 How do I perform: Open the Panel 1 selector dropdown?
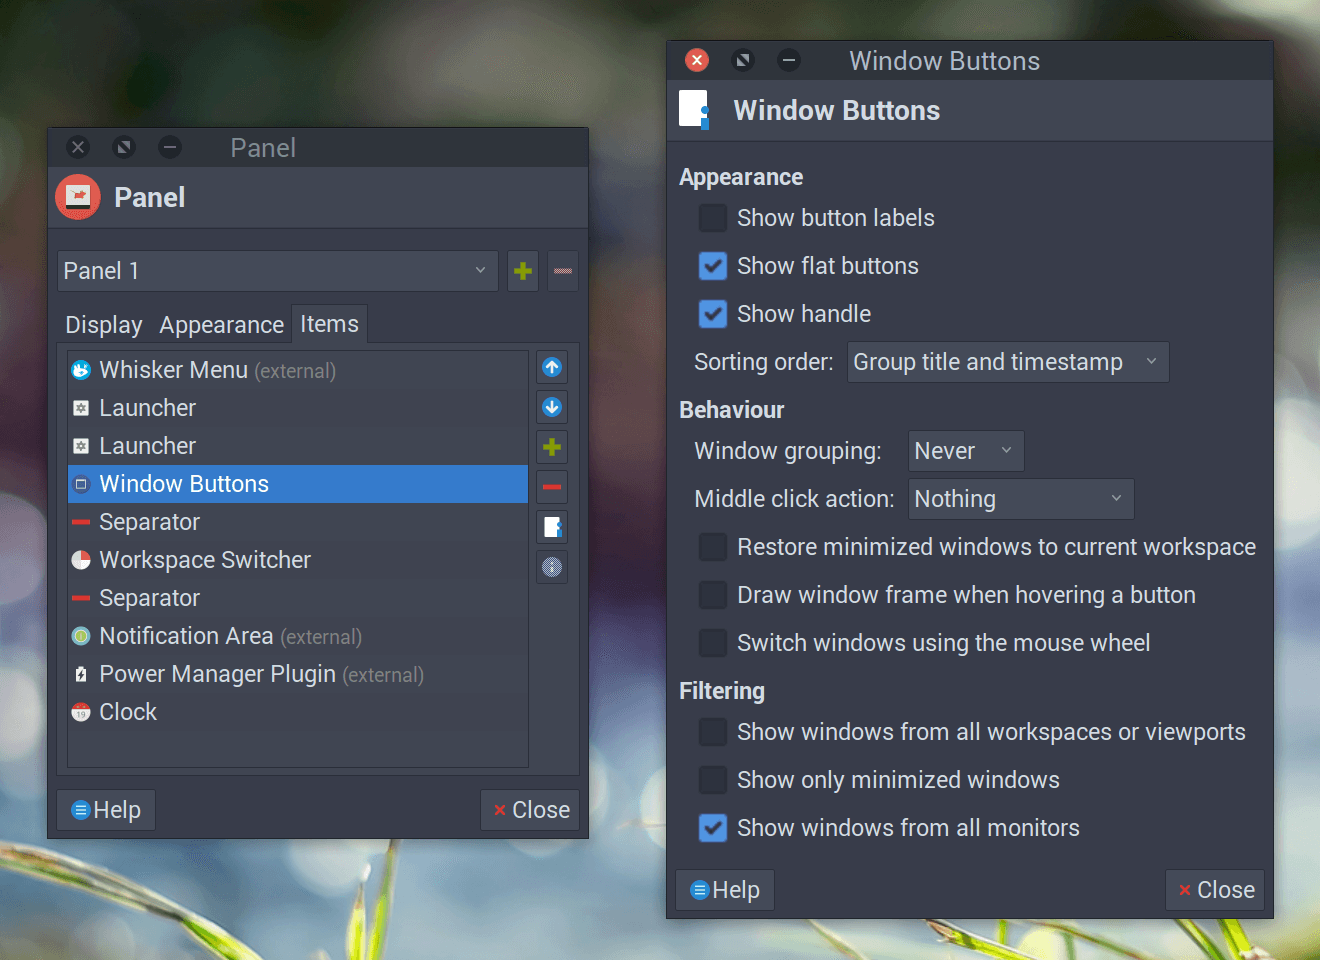[278, 271]
